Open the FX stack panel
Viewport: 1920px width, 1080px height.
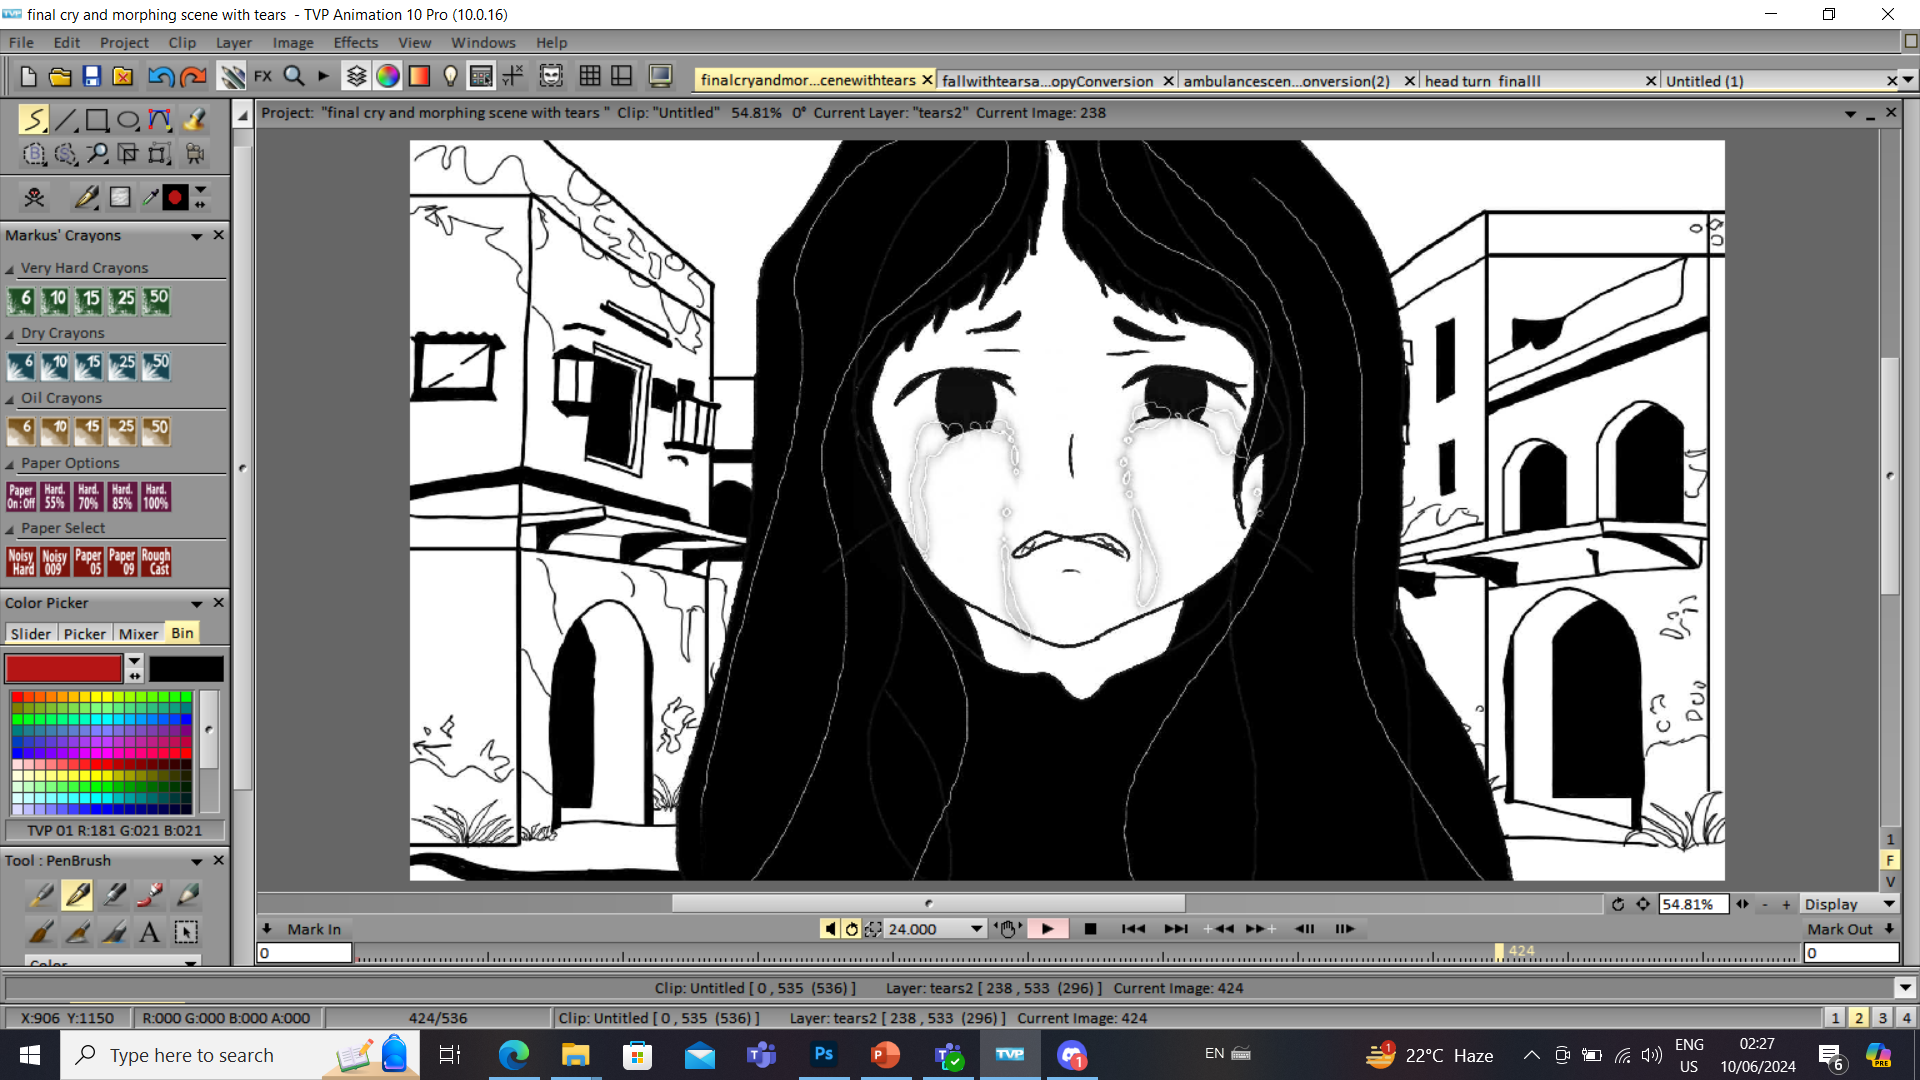[263, 76]
